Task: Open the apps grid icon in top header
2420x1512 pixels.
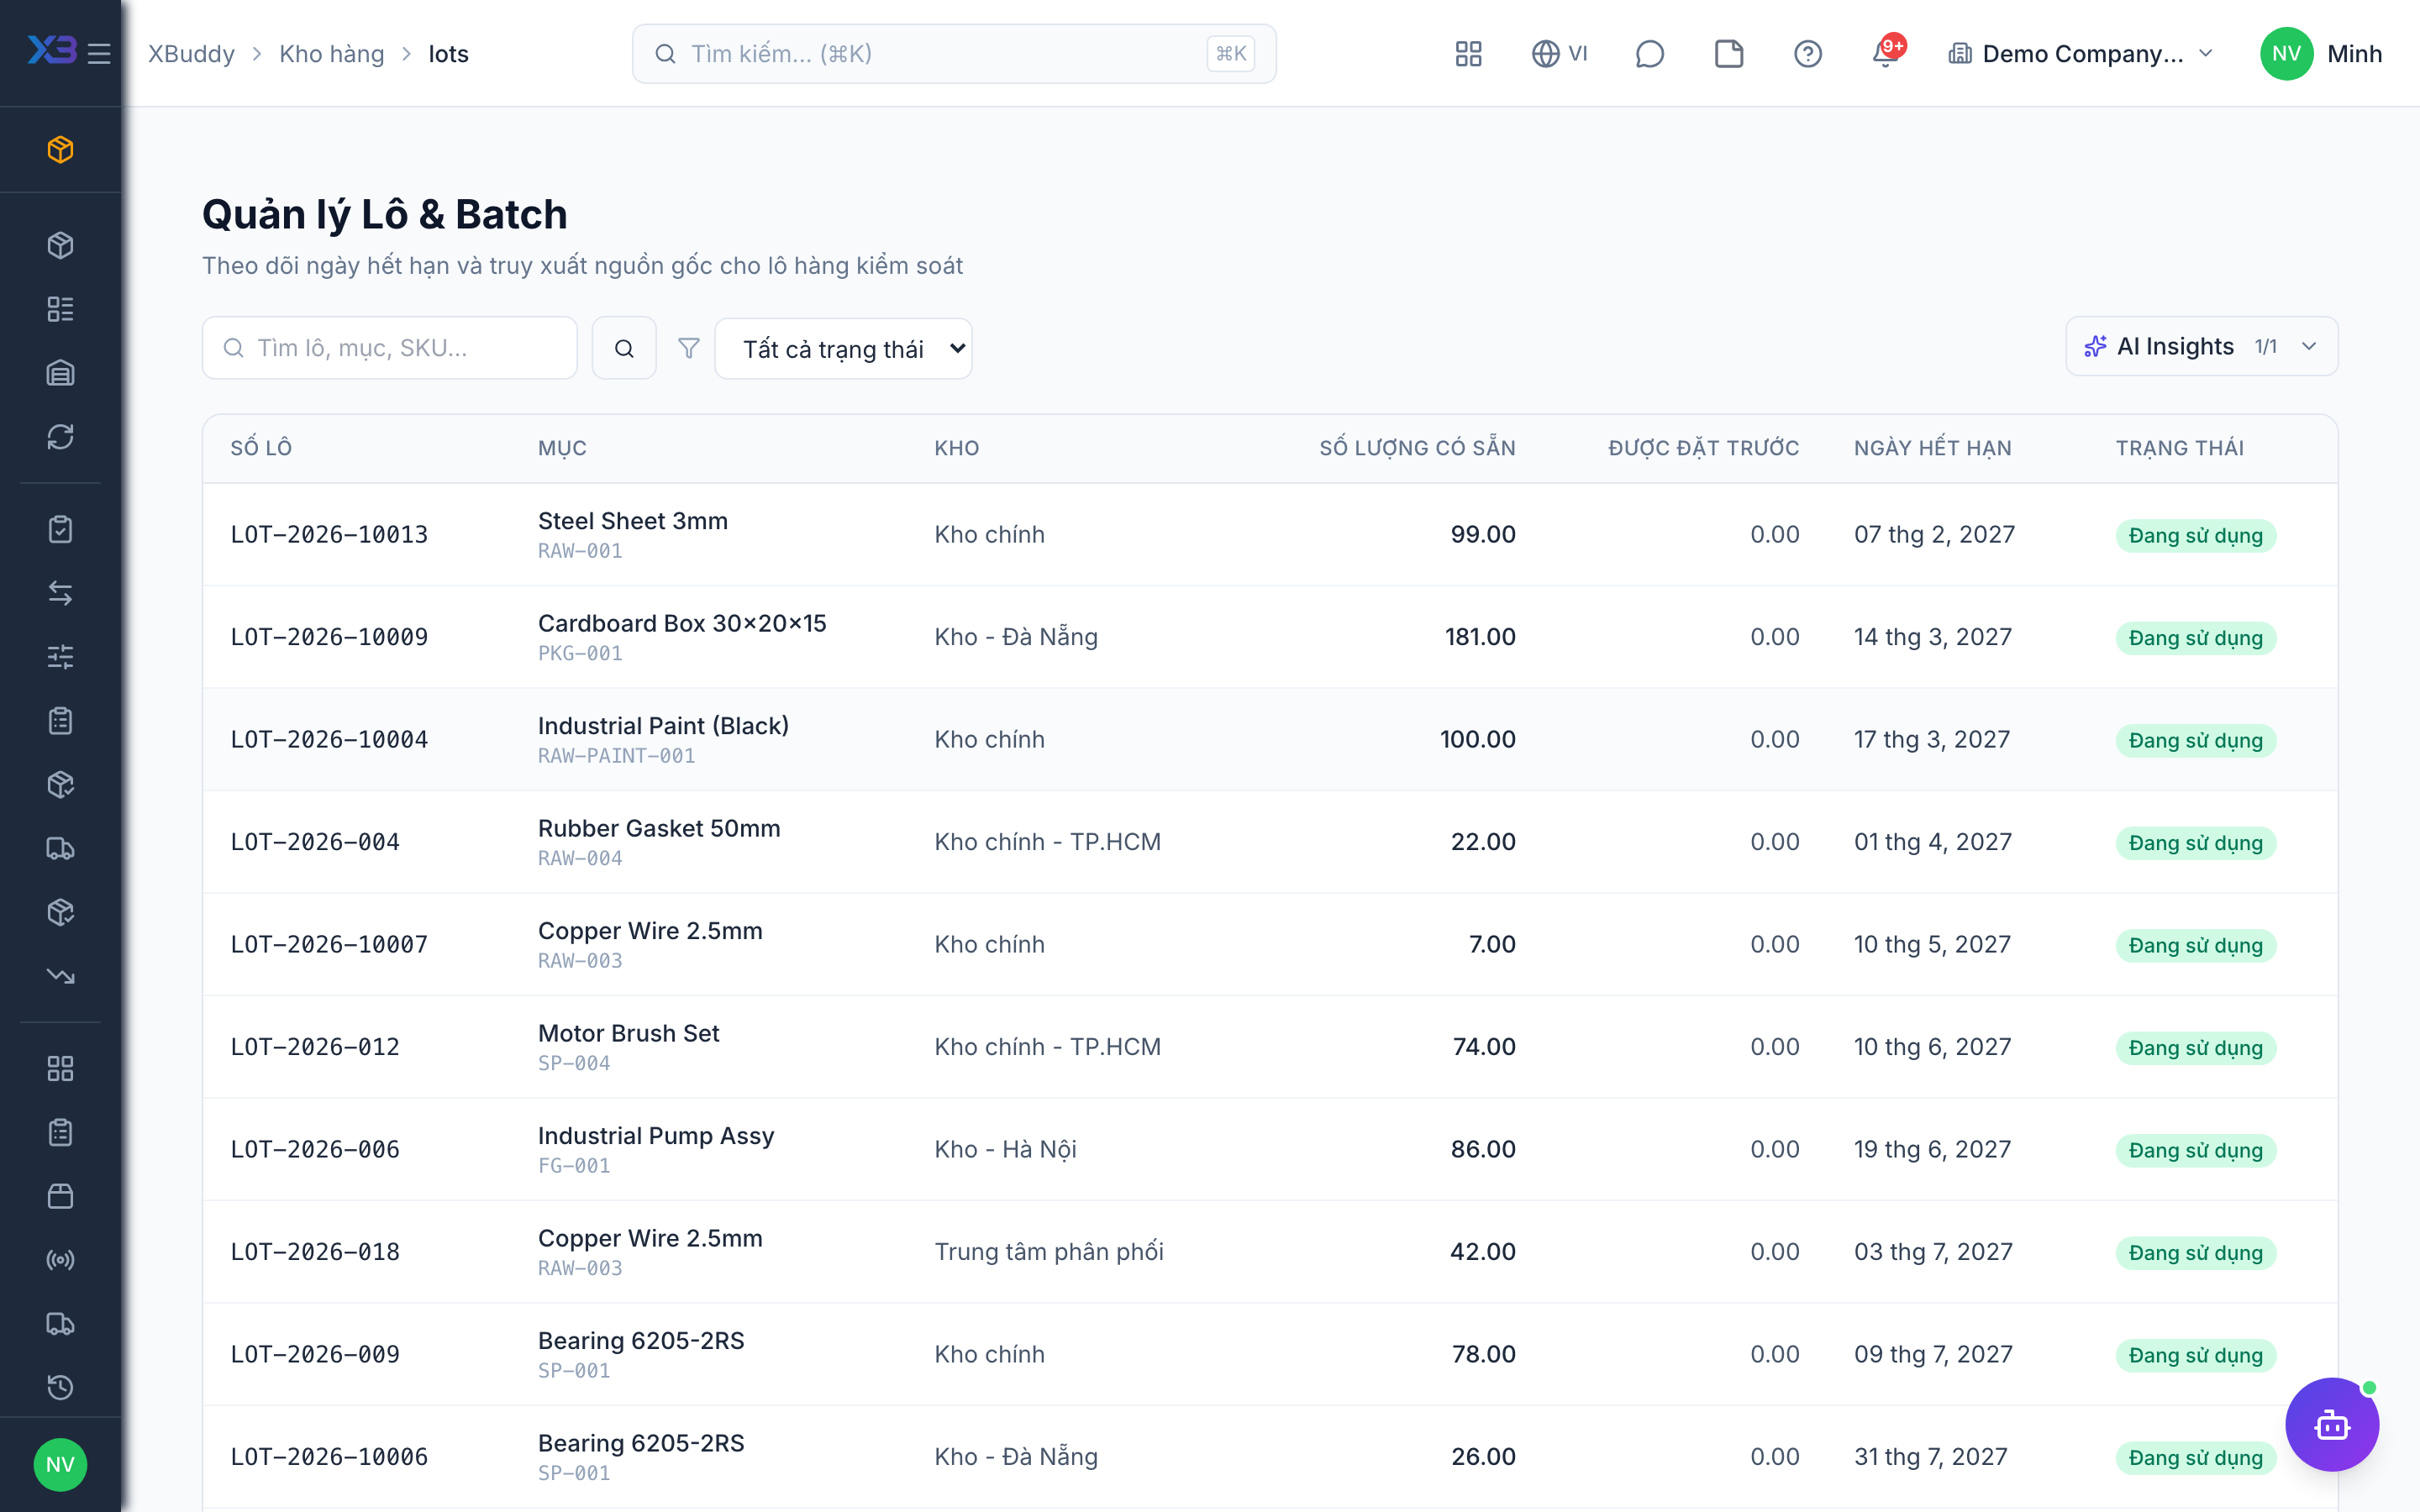Action: click(x=1468, y=53)
